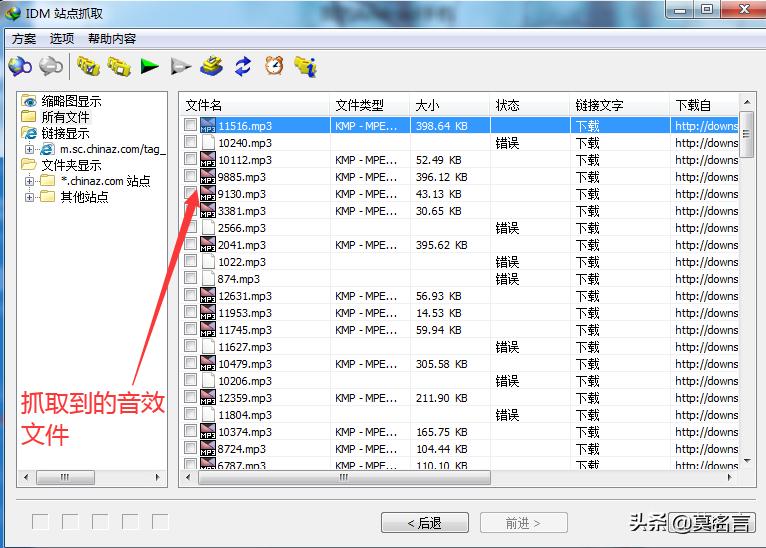Expand the 其他站点 node

point(29,197)
